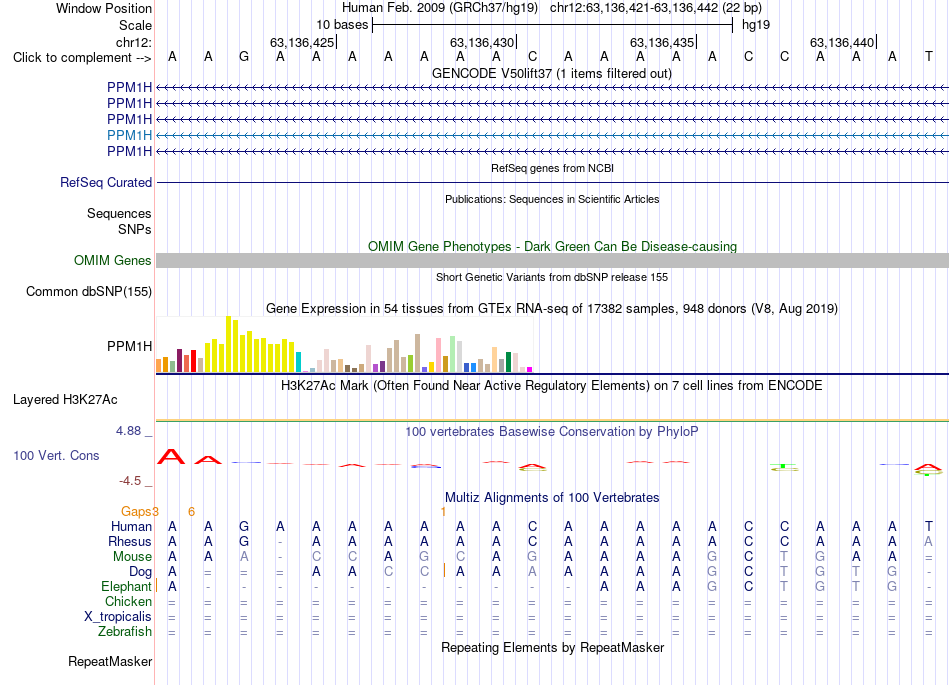Click the chr12: base position label
The height and width of the screenshot is (685, 950).
coord(134,42)
